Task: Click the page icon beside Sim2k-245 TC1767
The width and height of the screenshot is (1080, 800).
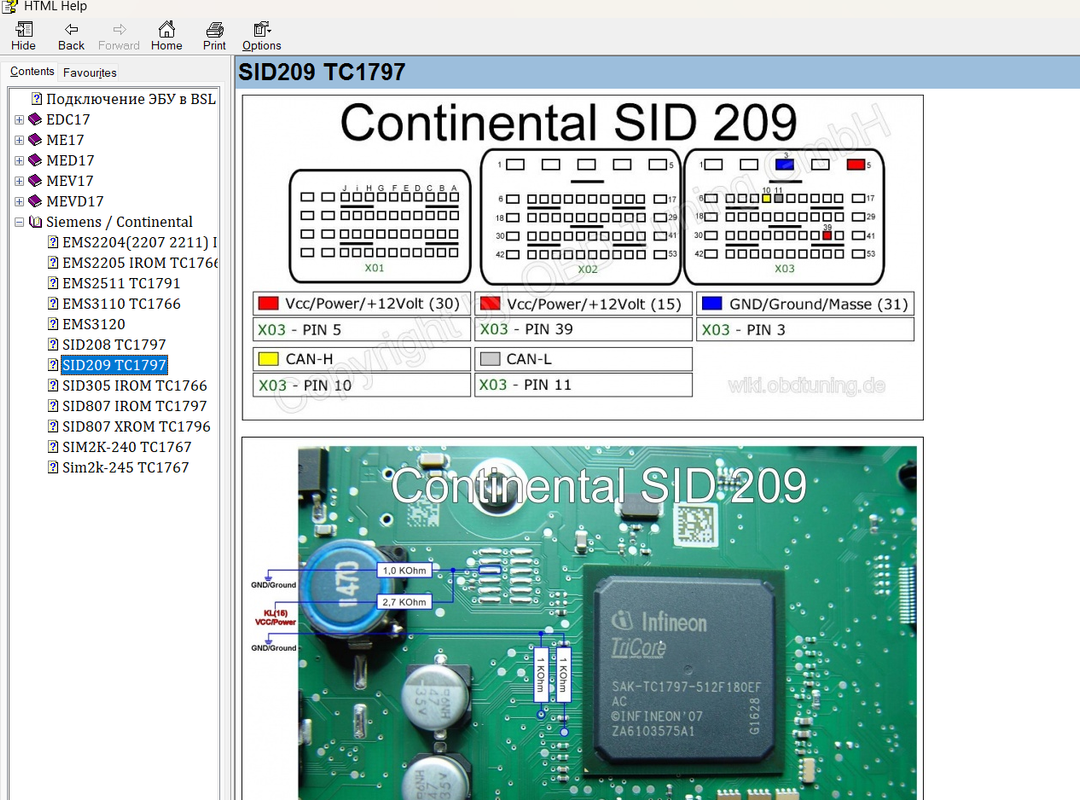Action: pyautogui.click(x=53, y=467)
